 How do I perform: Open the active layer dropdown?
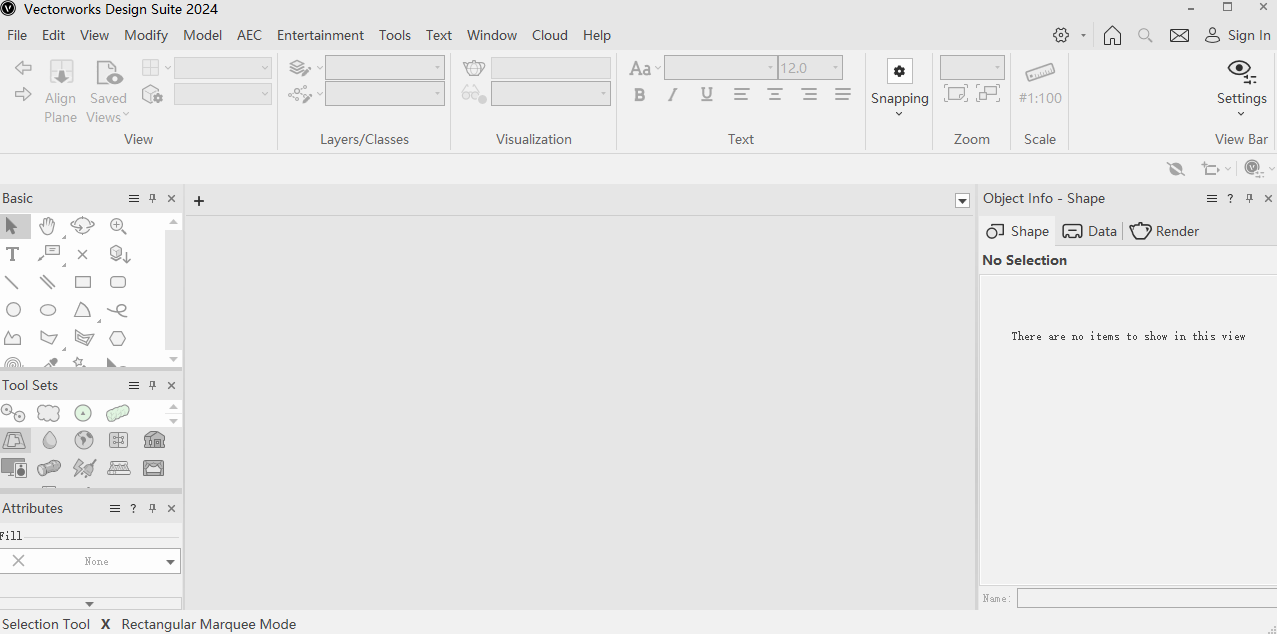[384, 68]
